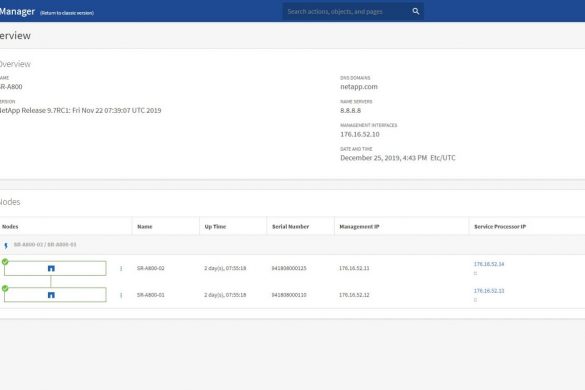The image size is (585, 390).
Task: Click serial number 941808000110
Action: [x=289, y=295]
